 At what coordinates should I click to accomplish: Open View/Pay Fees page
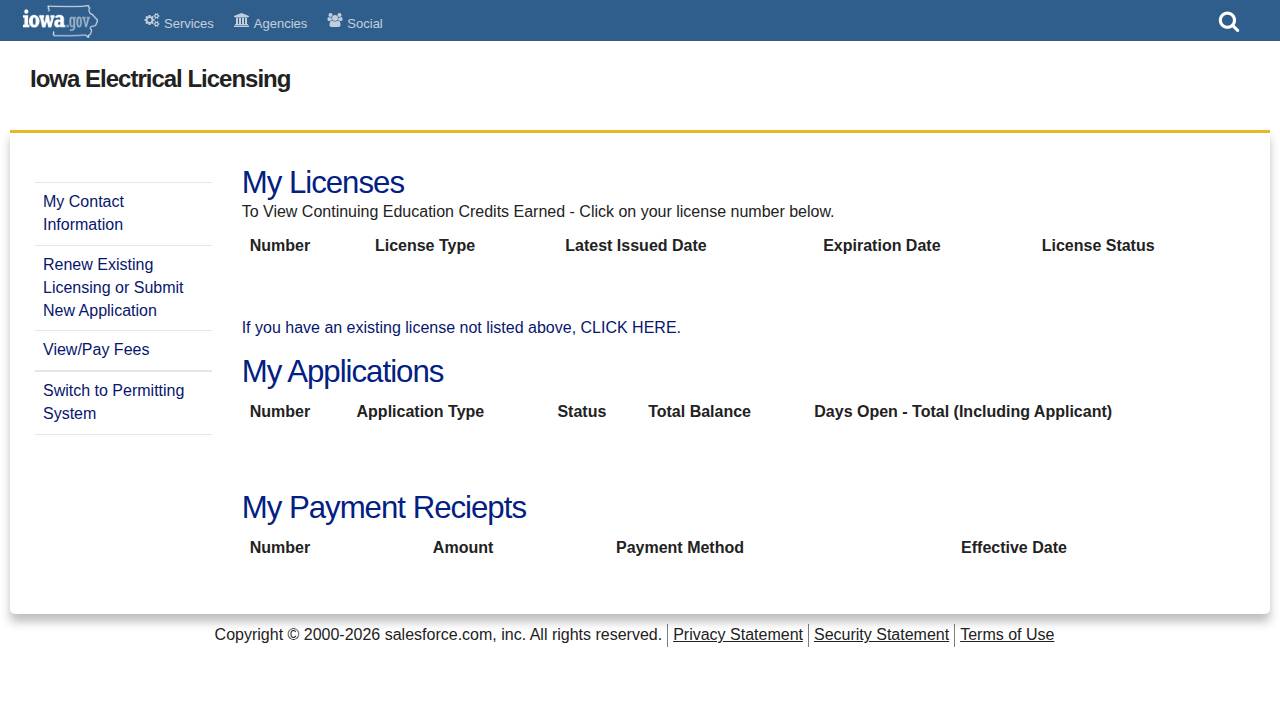tap(96, 349)
